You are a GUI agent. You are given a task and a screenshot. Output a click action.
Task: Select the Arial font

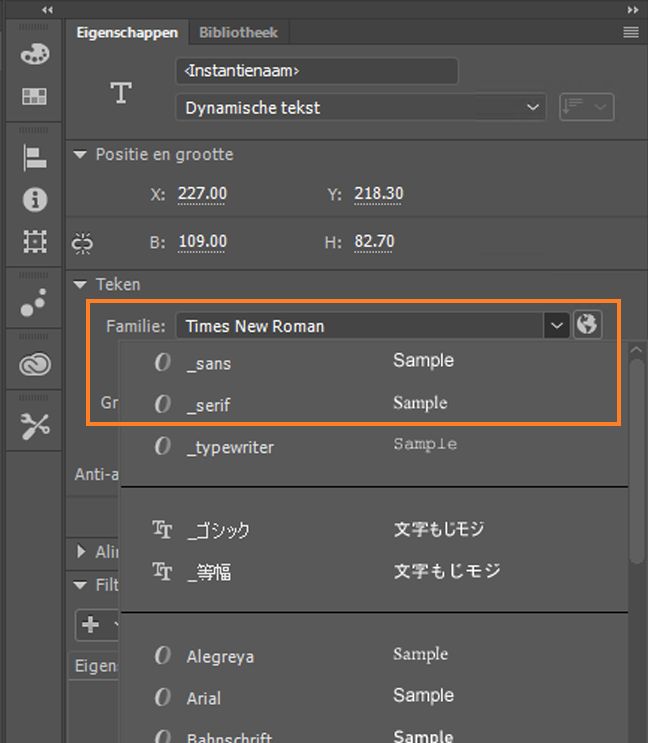coord(374,698)
